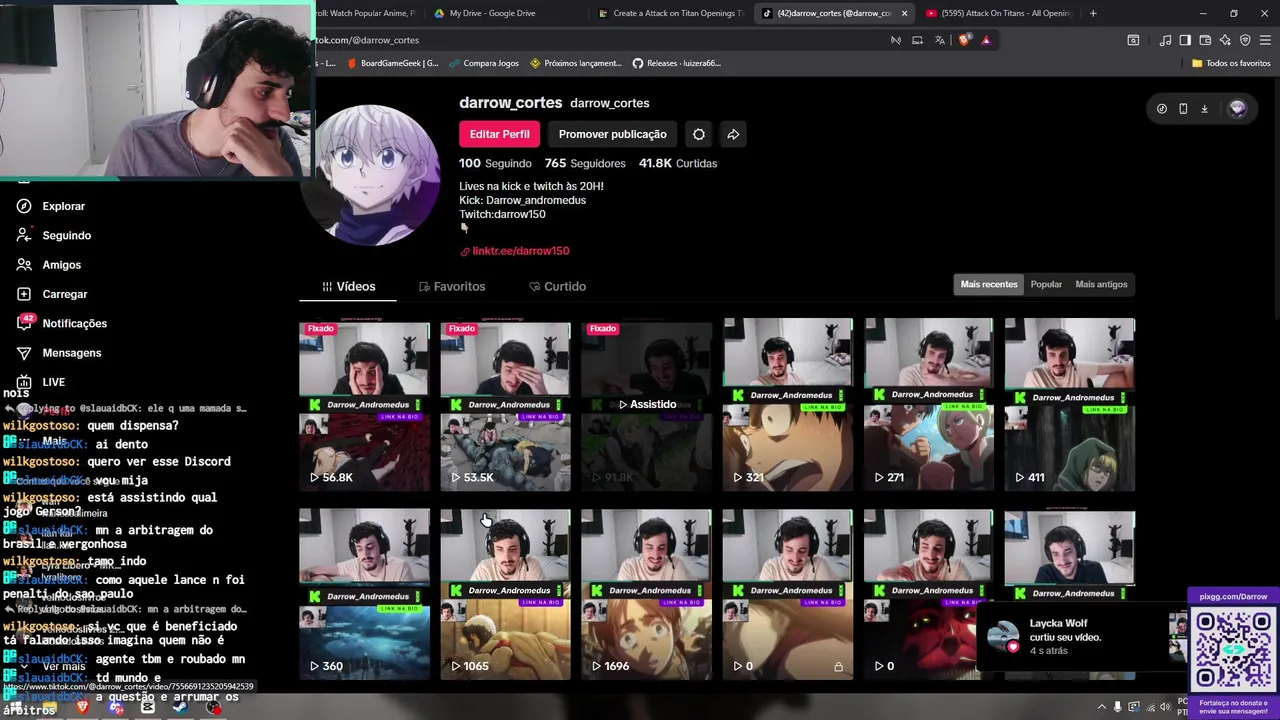Open Laycka Wolf curtiu seu vídeo notification
Image resolution: width=1280 pixels, height=720 pixels.
[x=1080, y=637]
